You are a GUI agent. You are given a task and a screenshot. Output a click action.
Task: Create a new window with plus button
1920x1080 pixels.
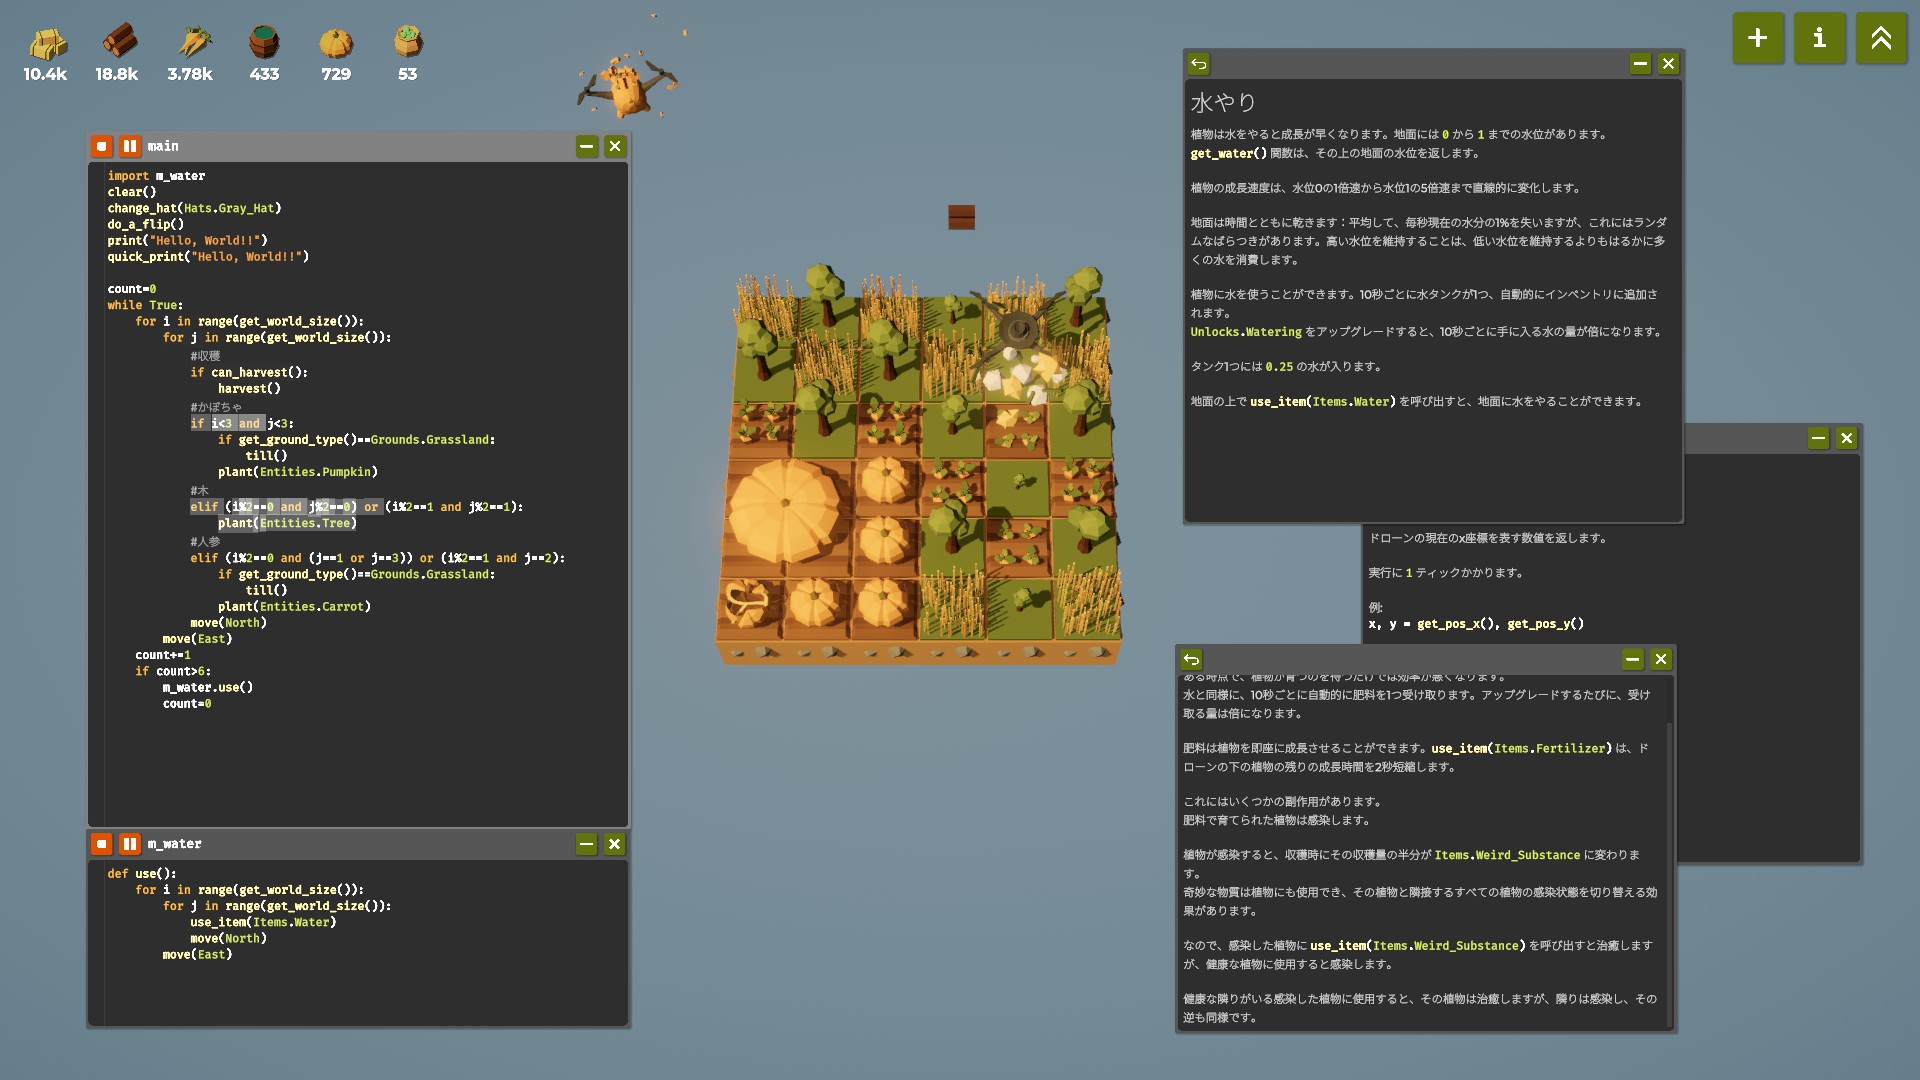tap(1757, 38)
